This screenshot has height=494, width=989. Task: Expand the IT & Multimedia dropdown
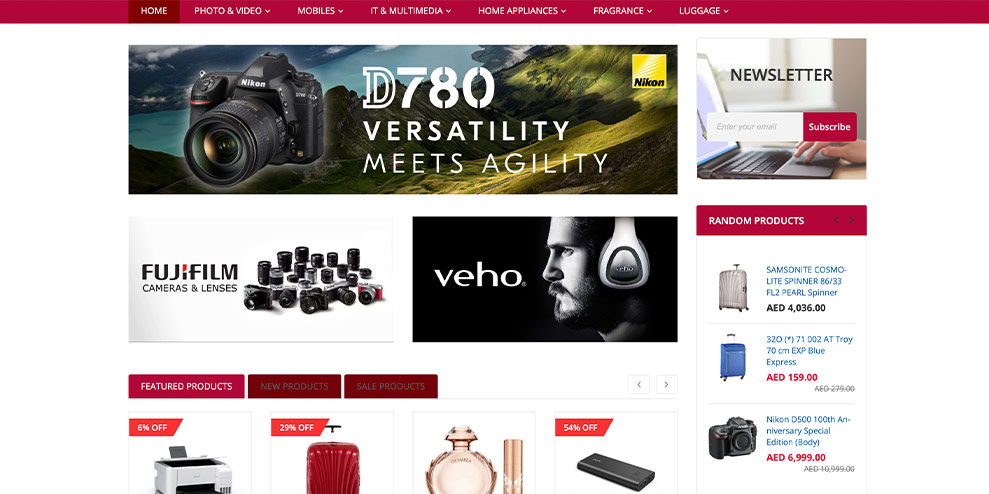(411, 11)
